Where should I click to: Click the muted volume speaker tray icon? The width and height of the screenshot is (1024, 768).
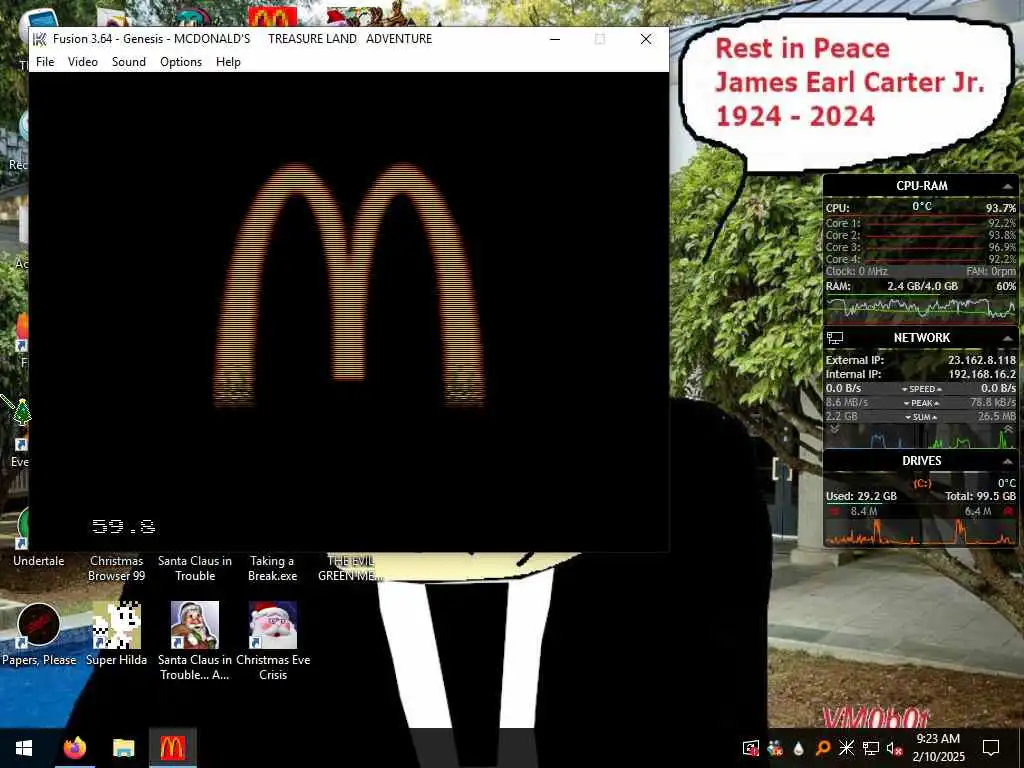point(894,748)
